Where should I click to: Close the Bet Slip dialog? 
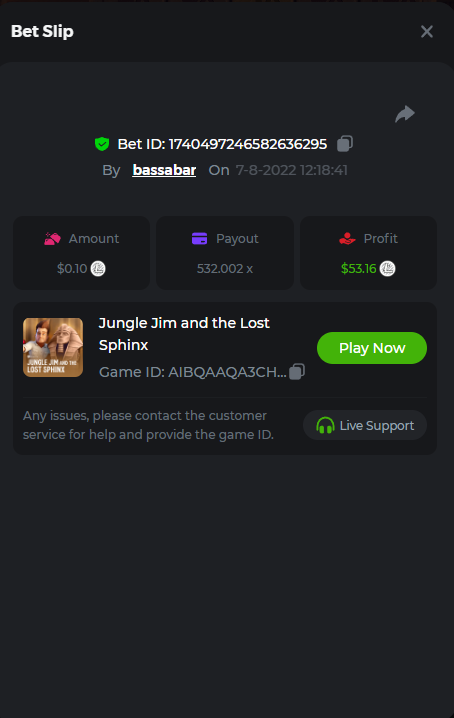click(427, 32)
